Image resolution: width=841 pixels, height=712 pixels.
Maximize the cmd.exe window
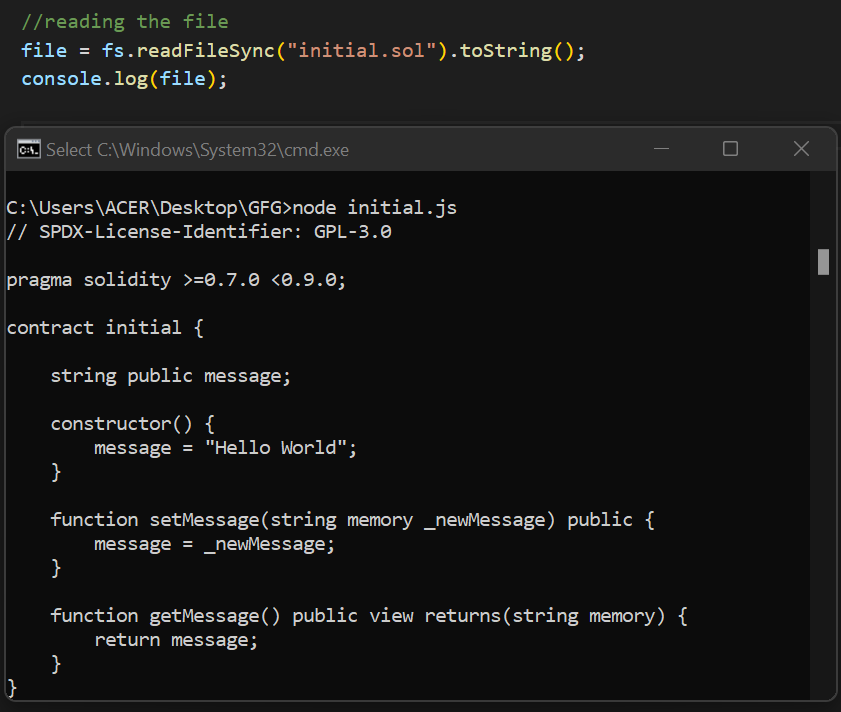(x=730, y=149)
